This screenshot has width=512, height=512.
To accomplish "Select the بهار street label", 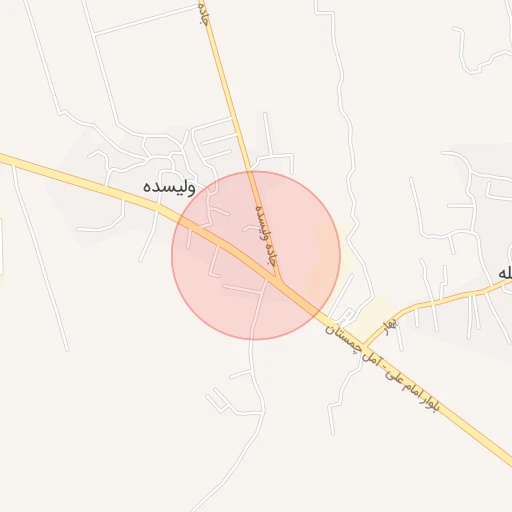I will [x=390, y=327].
